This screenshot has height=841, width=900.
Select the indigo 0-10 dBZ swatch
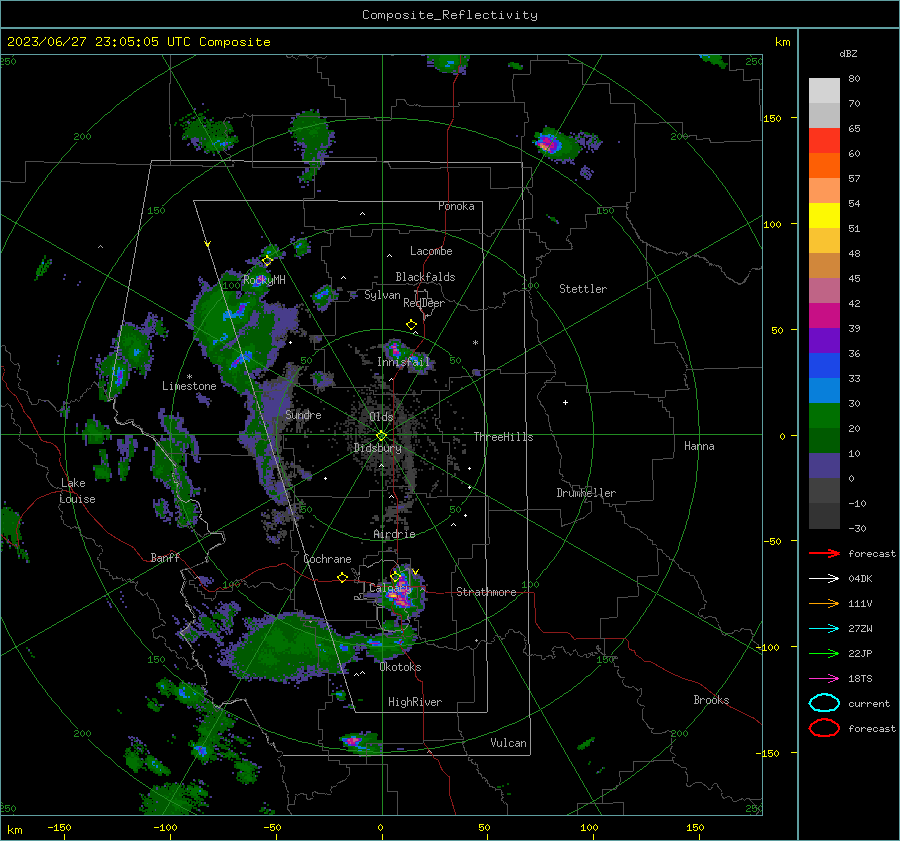tap(824, 466)
